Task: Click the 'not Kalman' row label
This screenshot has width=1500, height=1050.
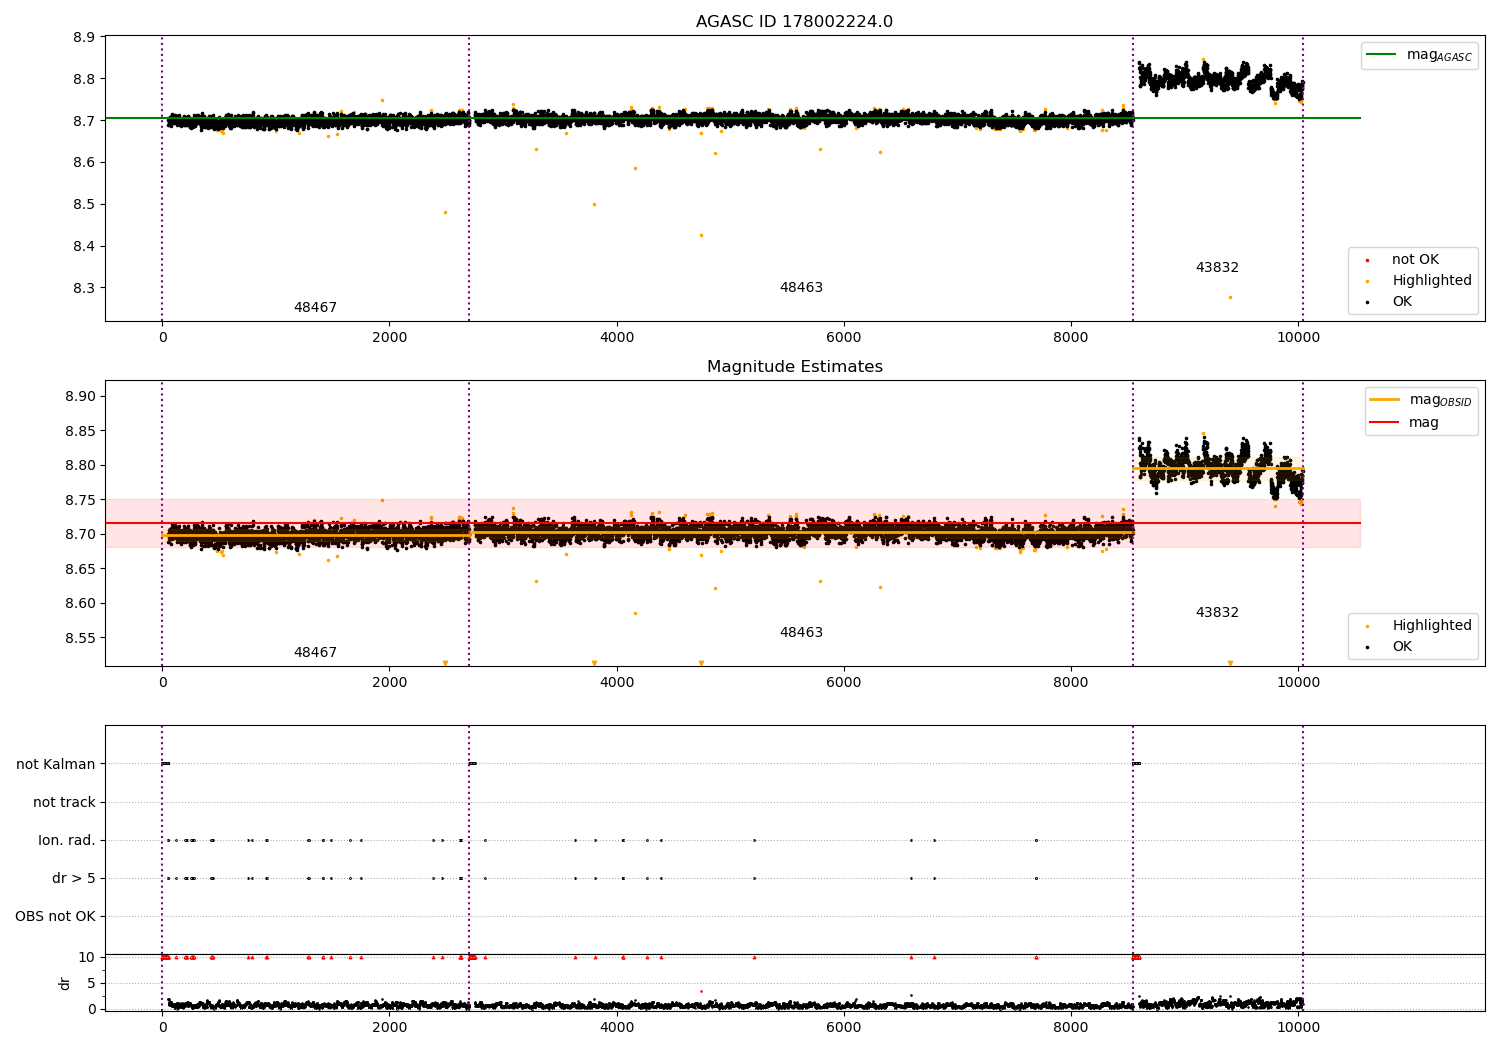Action: tap(56, 765)
